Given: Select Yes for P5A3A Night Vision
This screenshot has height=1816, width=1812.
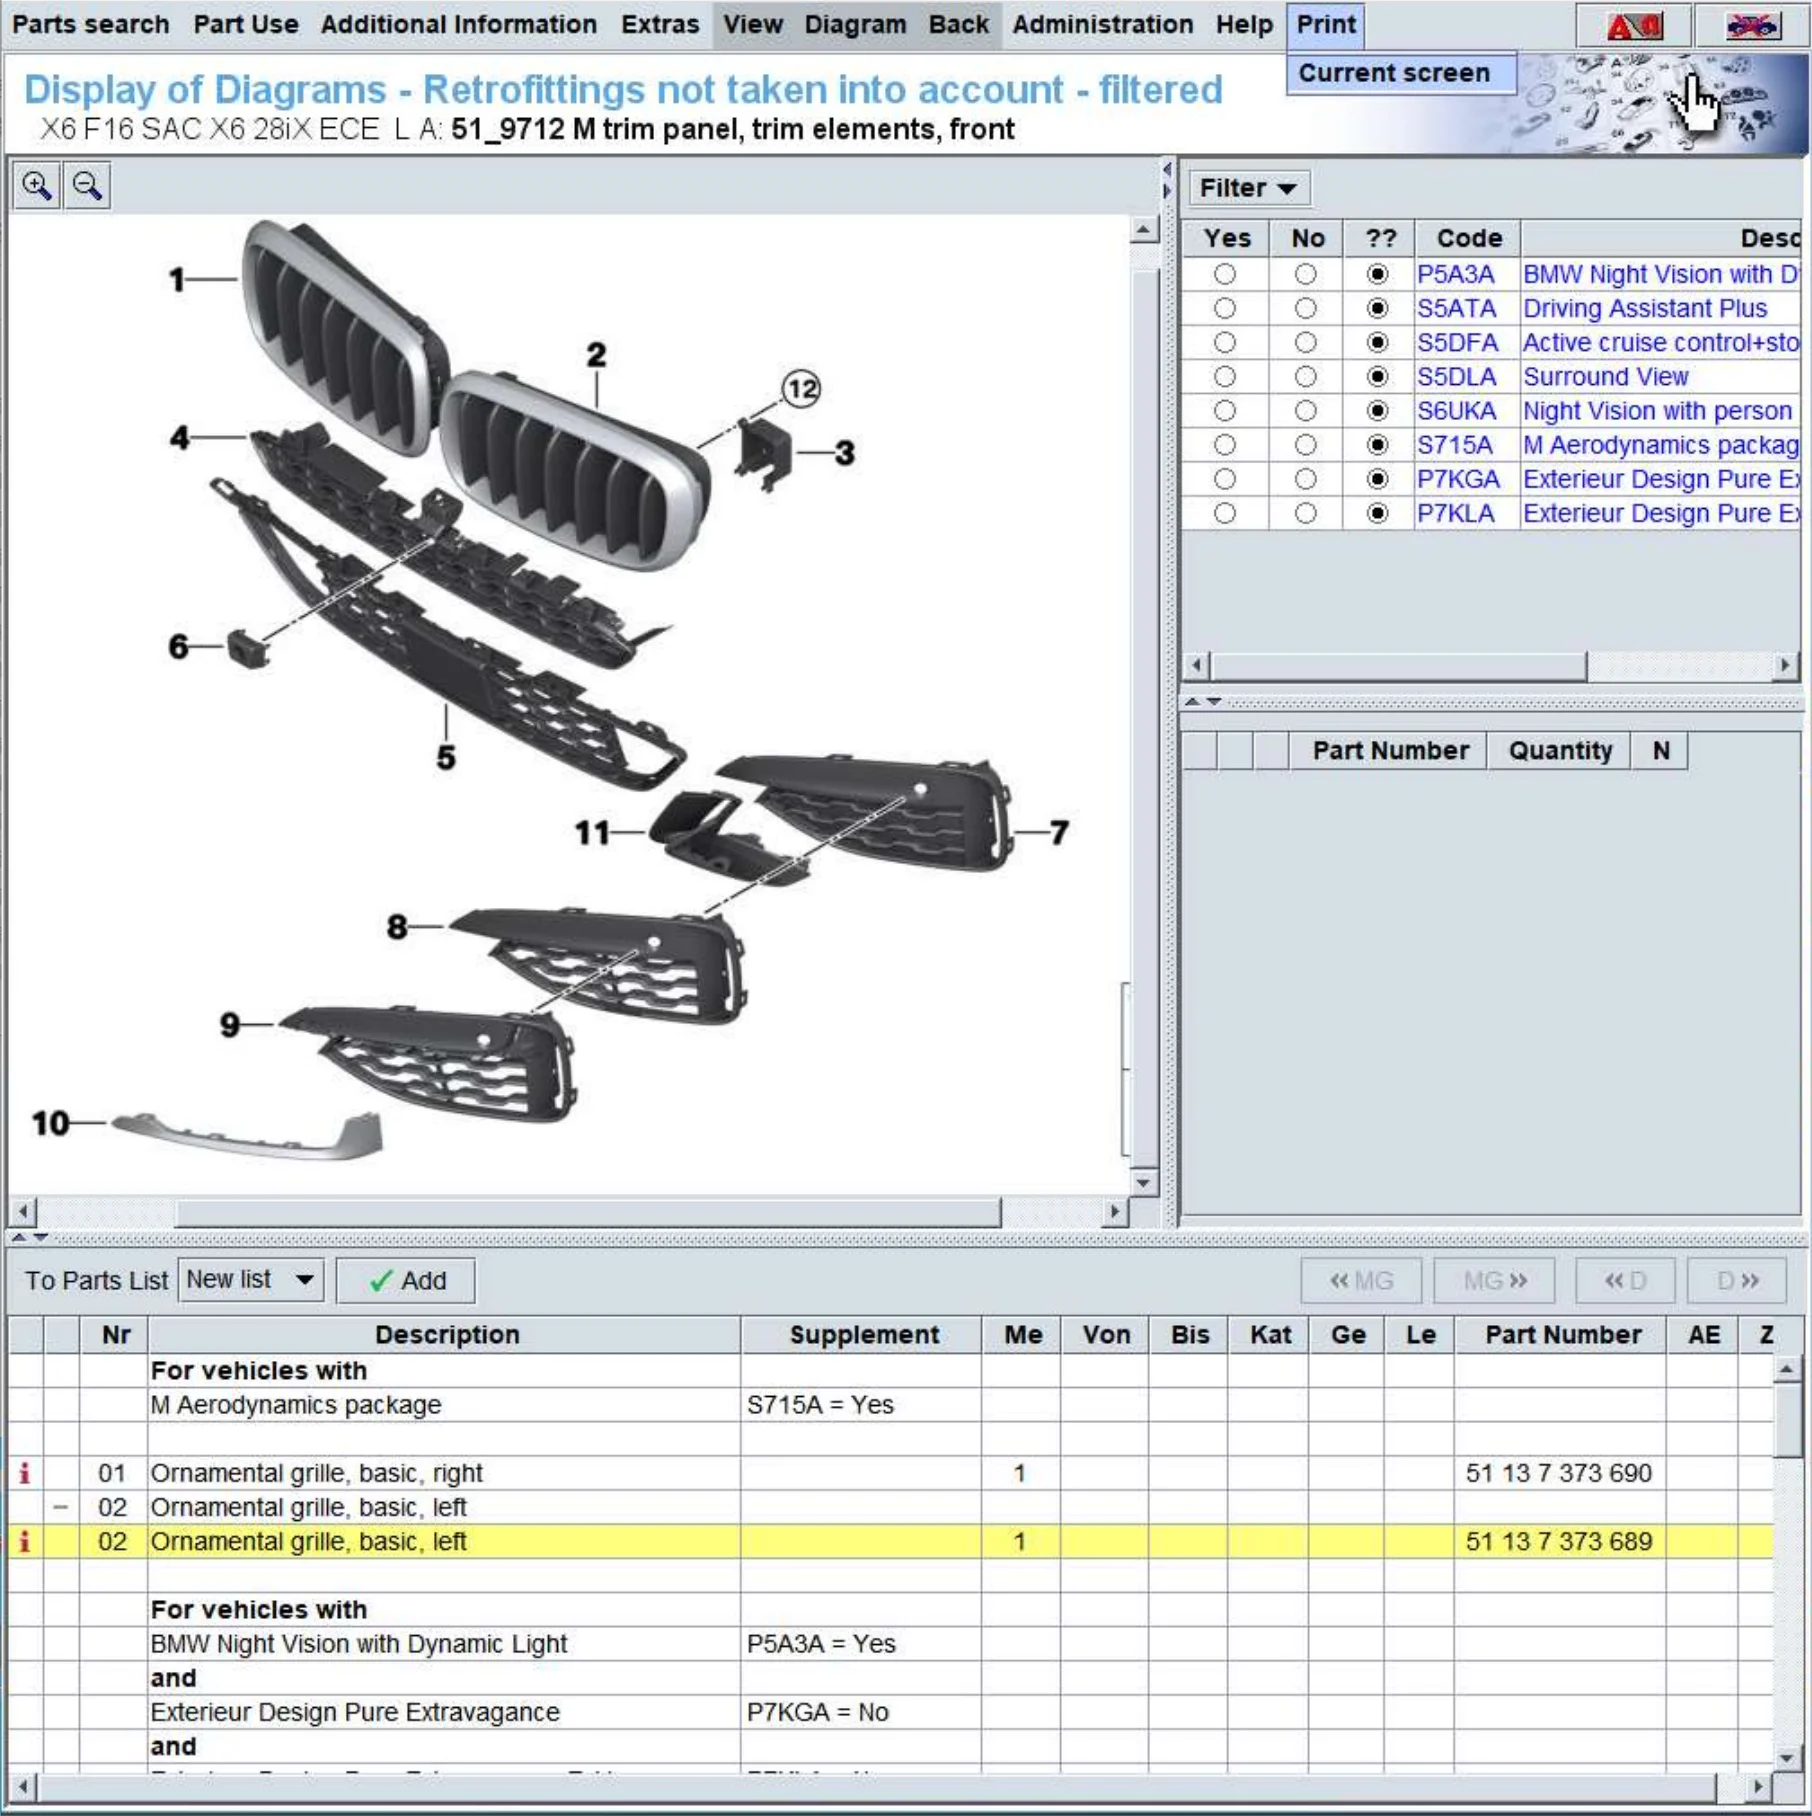Looking at the screenshot, I should [x=1225, y=274].
